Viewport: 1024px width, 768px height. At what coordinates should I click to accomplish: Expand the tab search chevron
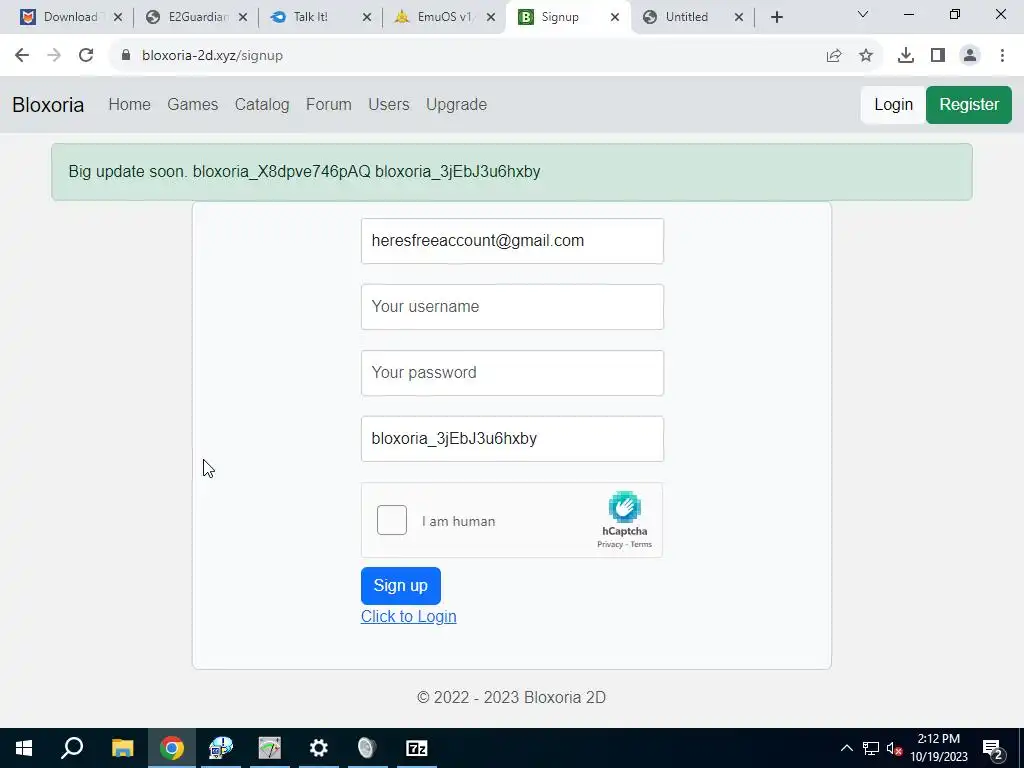coord(863,14)
